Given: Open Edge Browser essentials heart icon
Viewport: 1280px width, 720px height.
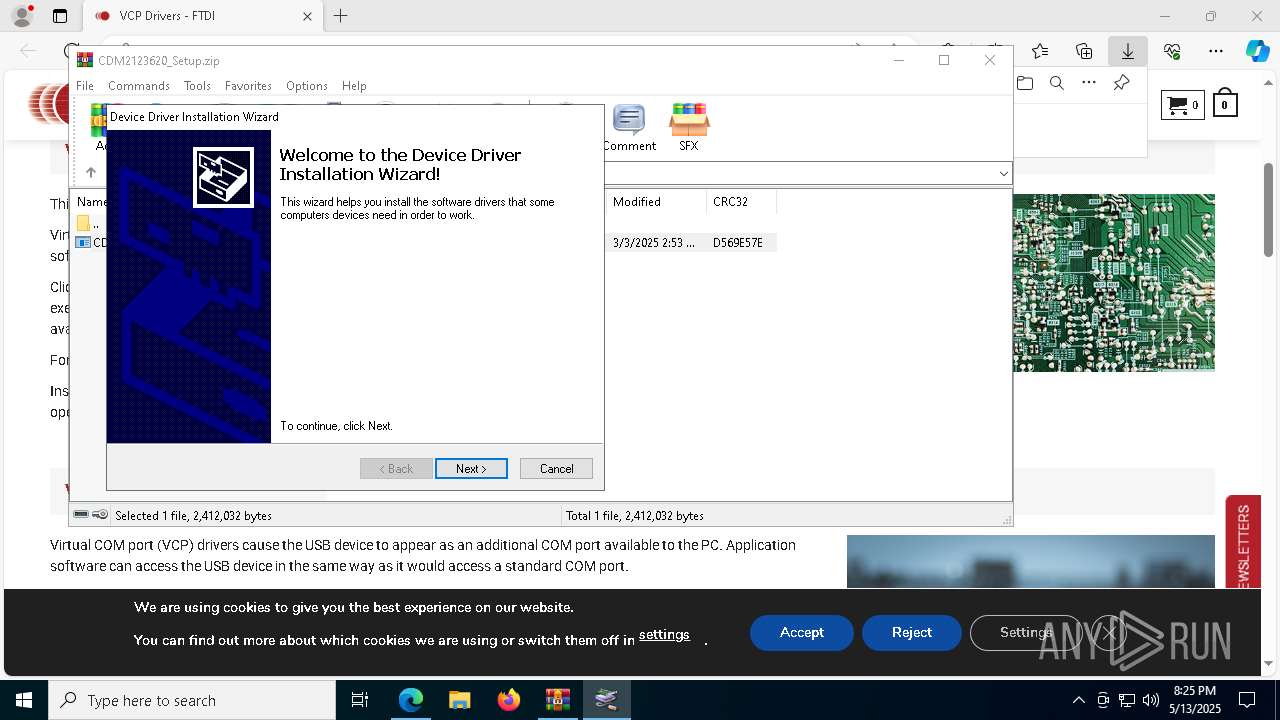Looking at the screenshot, I should coord(1172,51).
